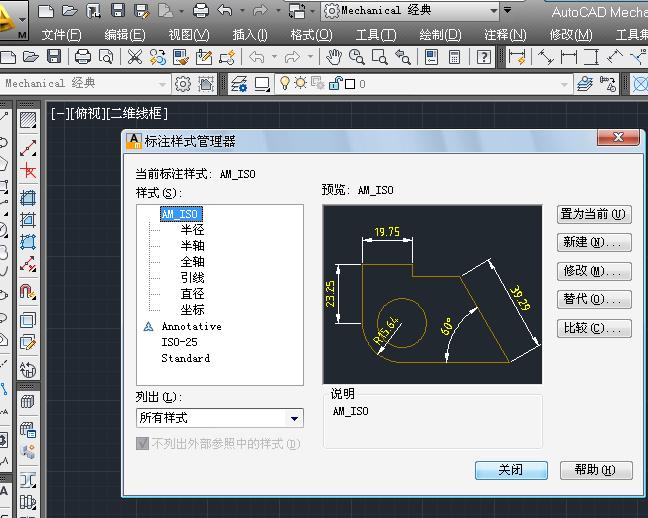The height and width of the screenshot is (518, 648).
Task: Click the Cut scissors icon
Action: point(135,57)
